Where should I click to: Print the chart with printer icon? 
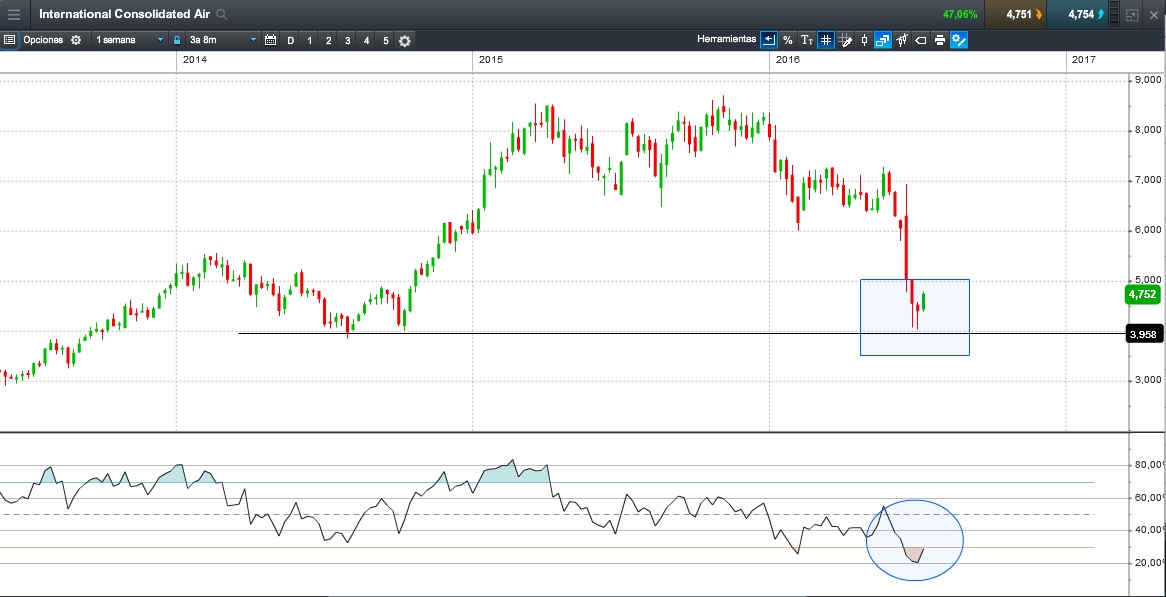pyautogui.click(x=940, y=40)
